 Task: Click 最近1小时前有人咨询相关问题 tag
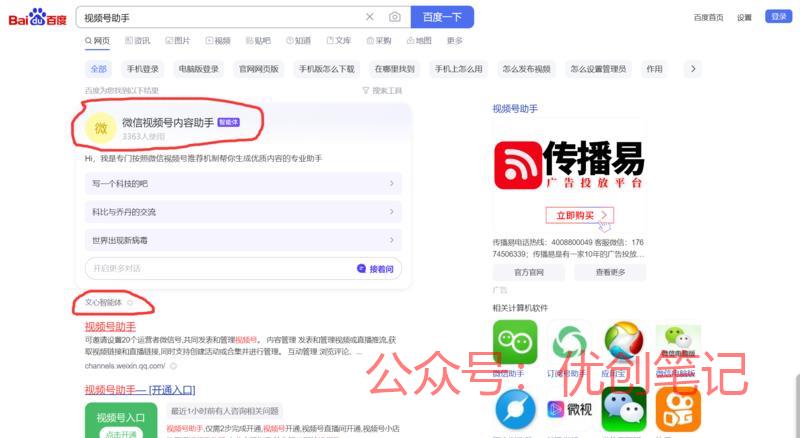[224, 411]
